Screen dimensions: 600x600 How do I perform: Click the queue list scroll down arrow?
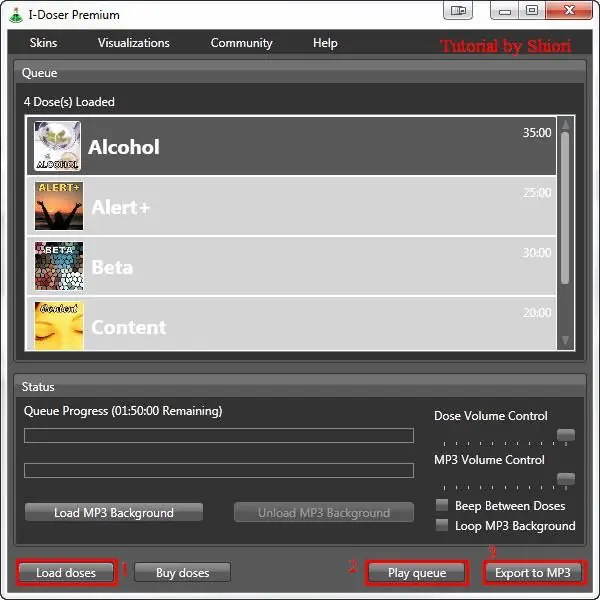566,340
